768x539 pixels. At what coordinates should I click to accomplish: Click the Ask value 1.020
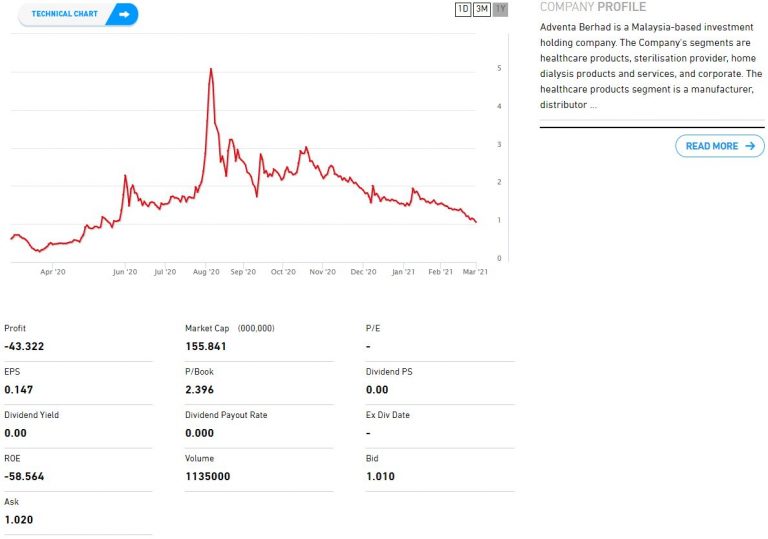coord(18,520)
